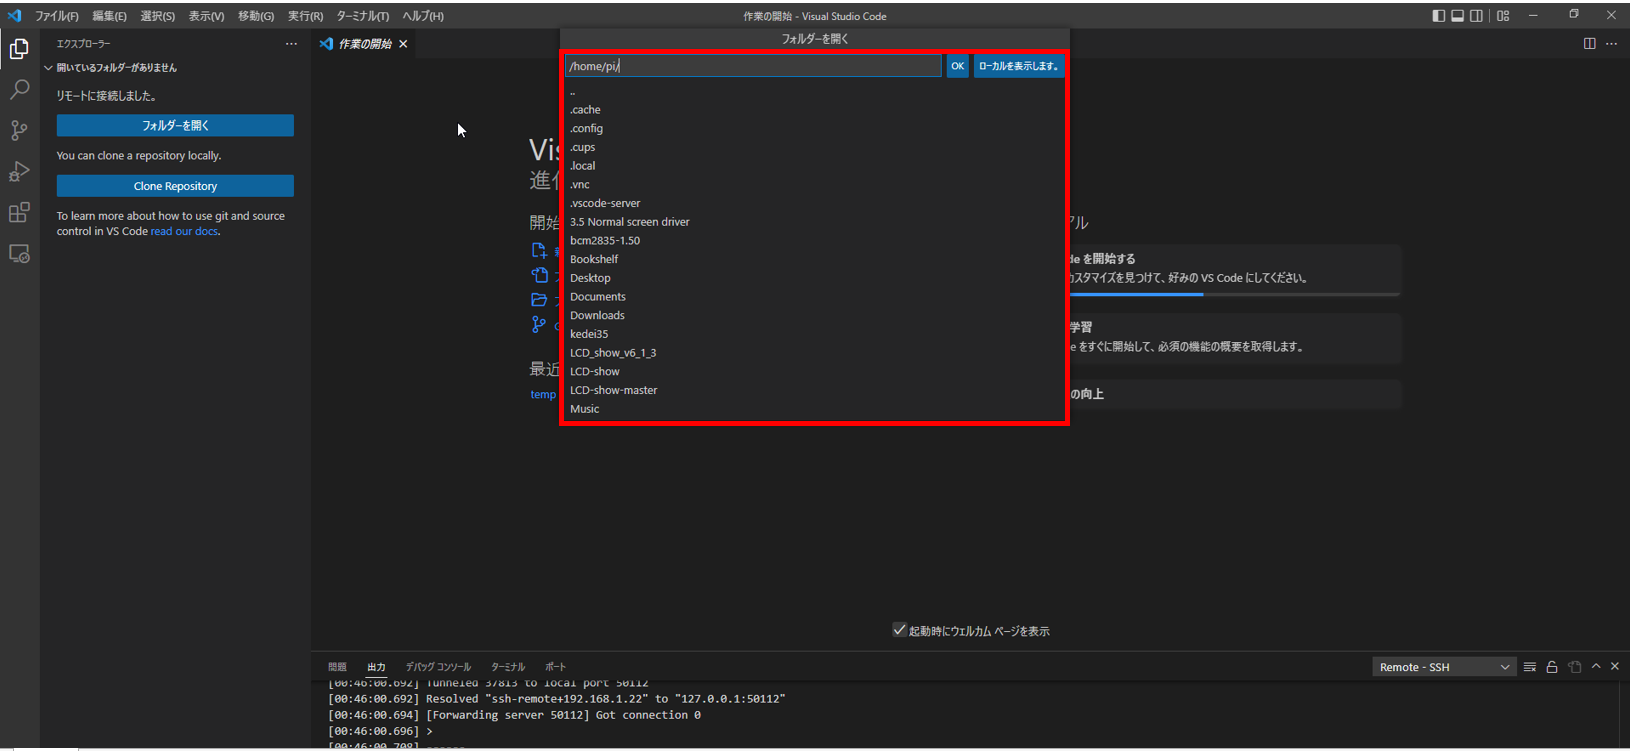Confirm folder path with OK button

click(957, 66)
